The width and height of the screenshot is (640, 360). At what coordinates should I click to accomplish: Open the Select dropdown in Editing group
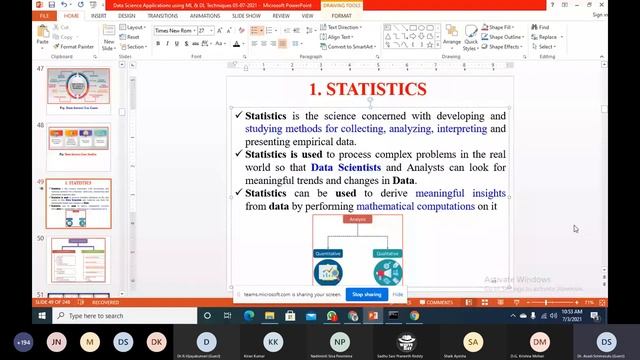pos(544,47)
